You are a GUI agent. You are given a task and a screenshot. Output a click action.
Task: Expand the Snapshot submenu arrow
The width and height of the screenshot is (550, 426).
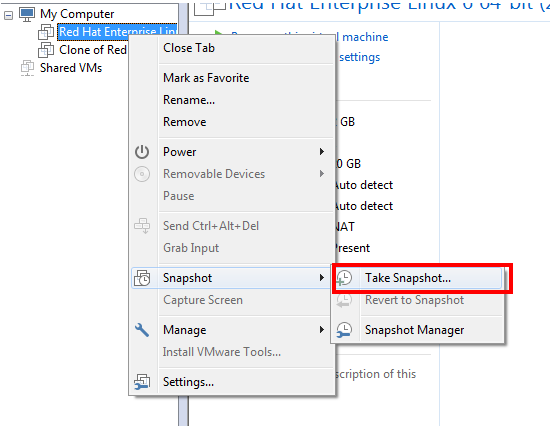point(322,278)
